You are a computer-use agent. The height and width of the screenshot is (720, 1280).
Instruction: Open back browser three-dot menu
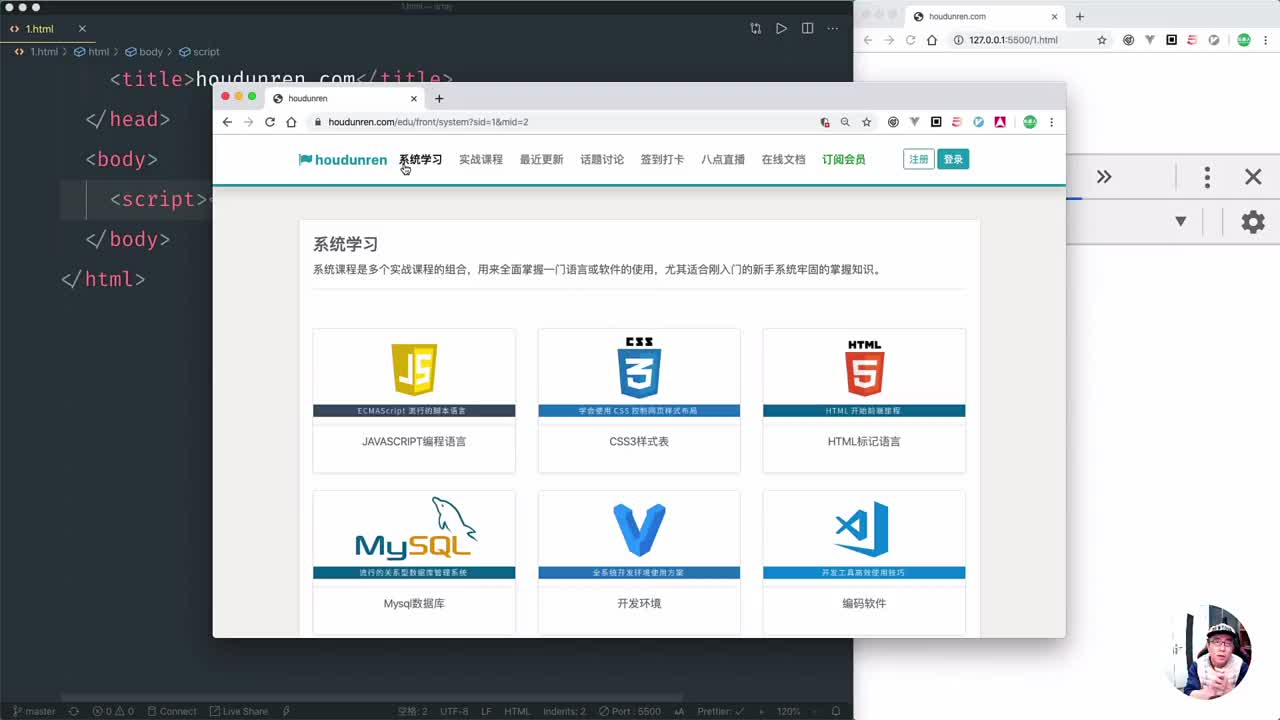[1265, 40]
